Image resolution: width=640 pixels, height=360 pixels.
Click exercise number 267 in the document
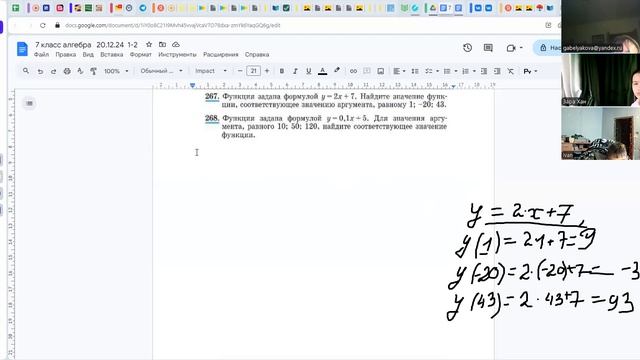[x=212, y=97]
